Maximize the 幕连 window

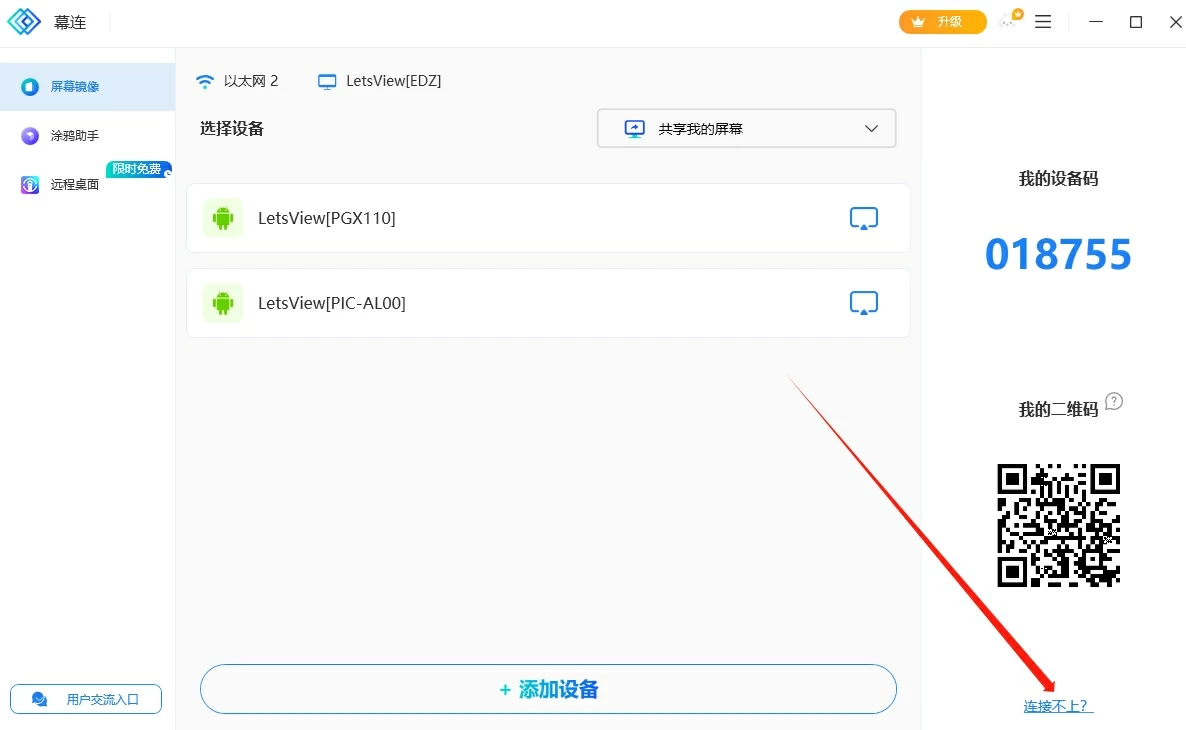tap(1135, 22)
